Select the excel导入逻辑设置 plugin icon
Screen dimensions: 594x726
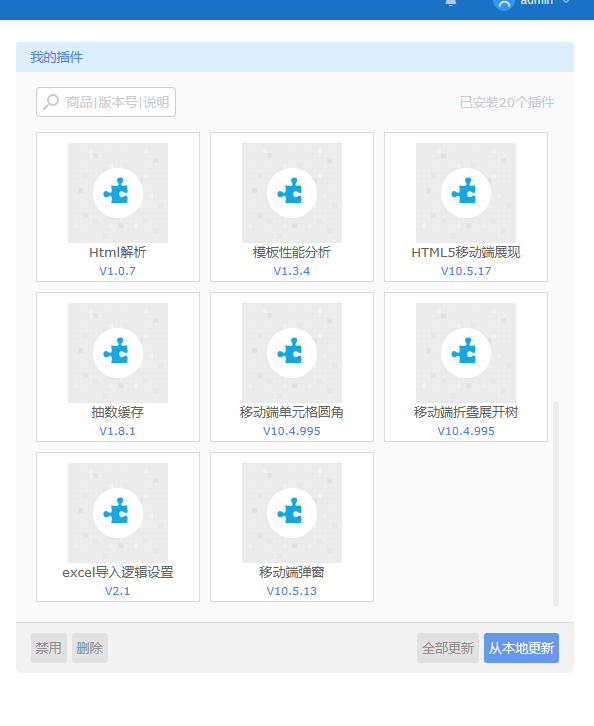pos(118,513)
